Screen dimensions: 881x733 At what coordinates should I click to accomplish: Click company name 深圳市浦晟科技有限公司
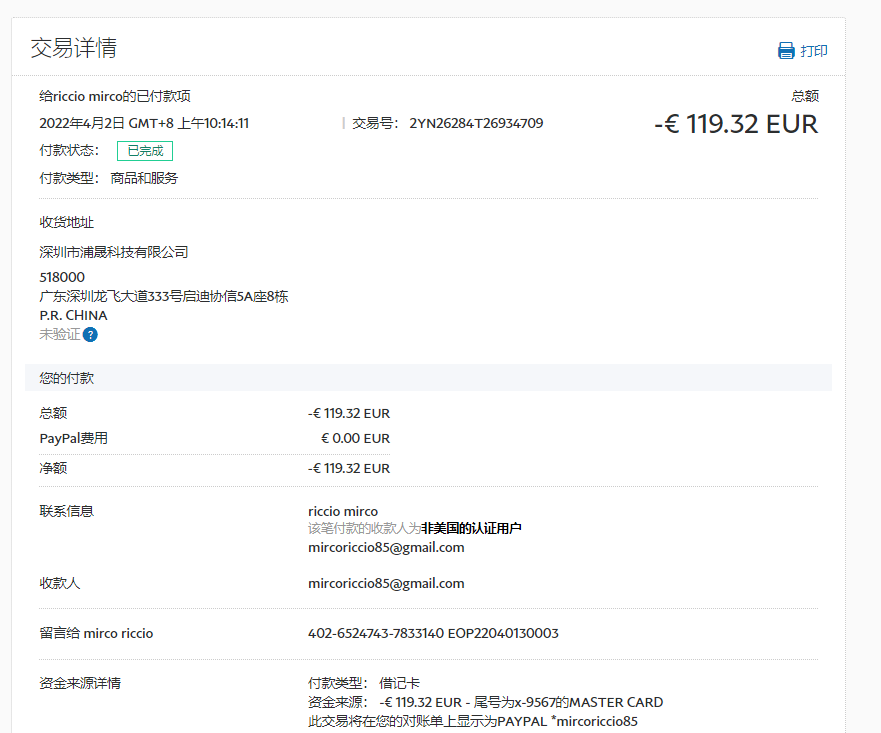(x=114, y=252)
